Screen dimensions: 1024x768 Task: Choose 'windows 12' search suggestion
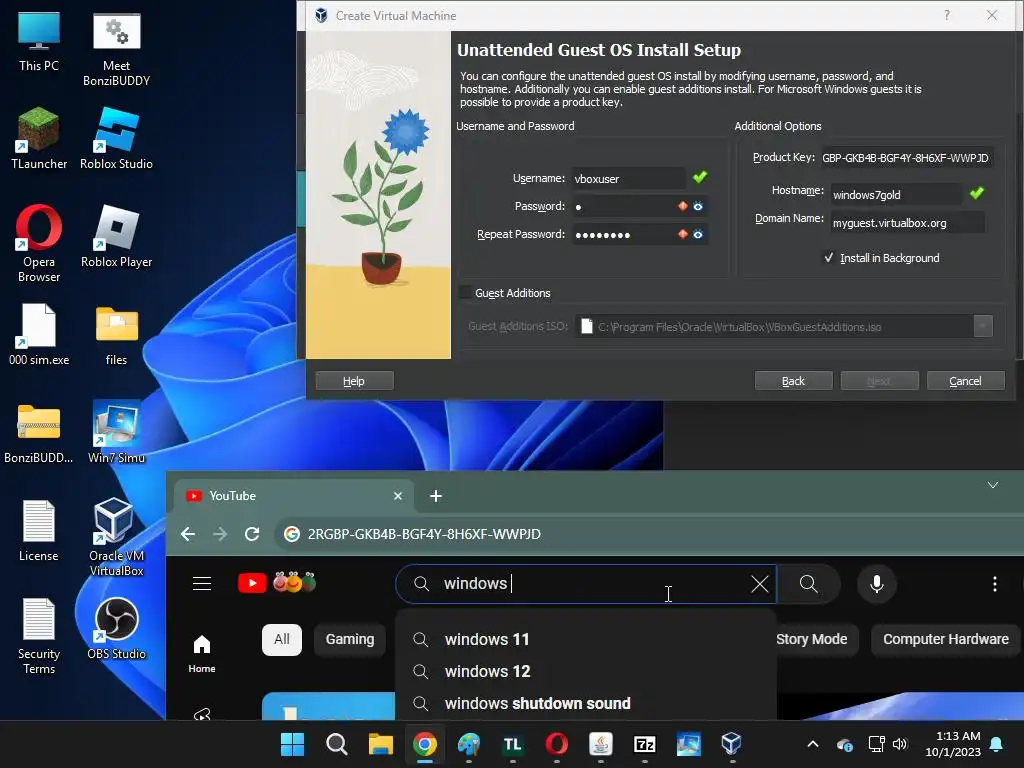click(586, 671)
